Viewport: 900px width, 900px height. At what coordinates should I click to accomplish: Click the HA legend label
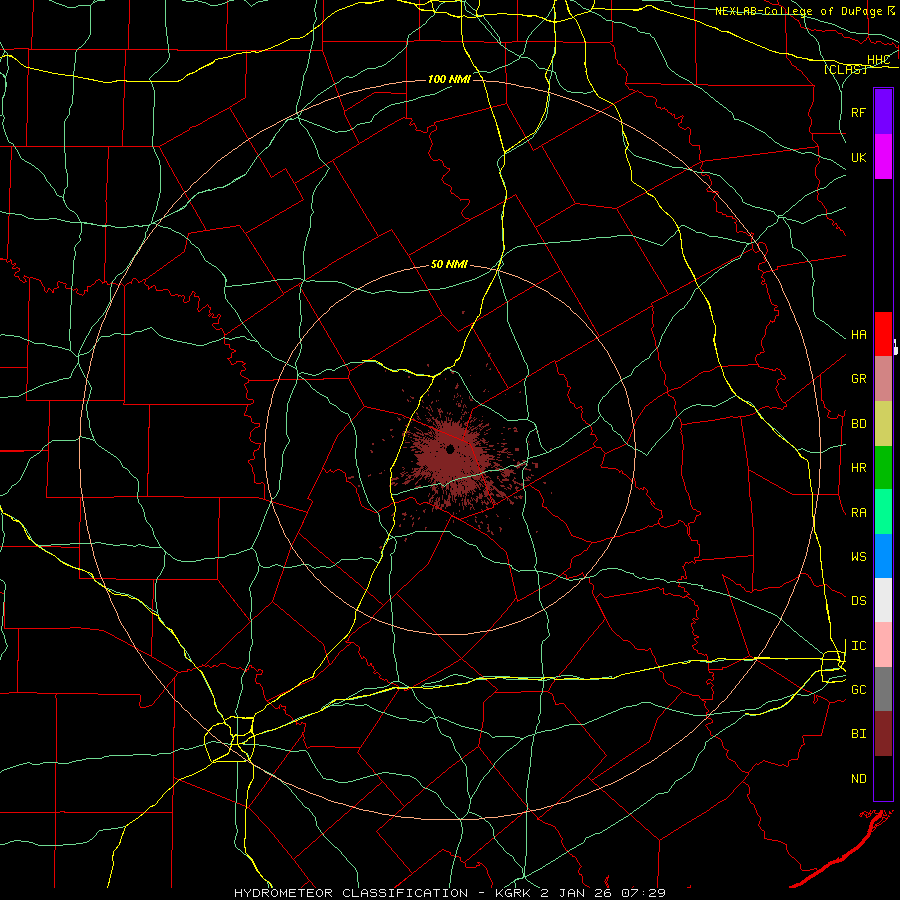coord(859,334)
